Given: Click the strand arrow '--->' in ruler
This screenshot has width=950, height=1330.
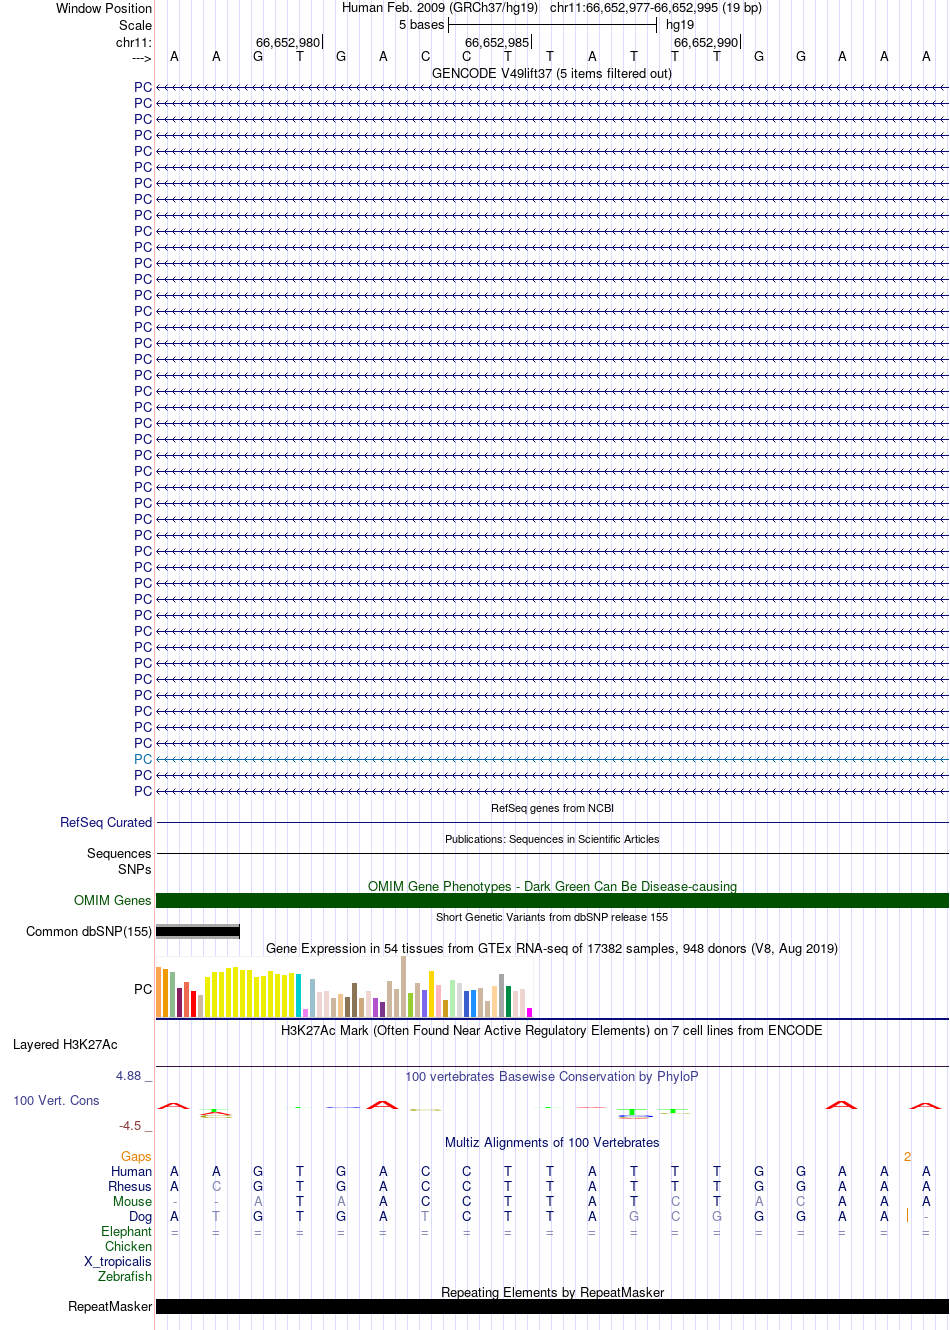Looking at the screenshot, I should click(x=141, y=58).
